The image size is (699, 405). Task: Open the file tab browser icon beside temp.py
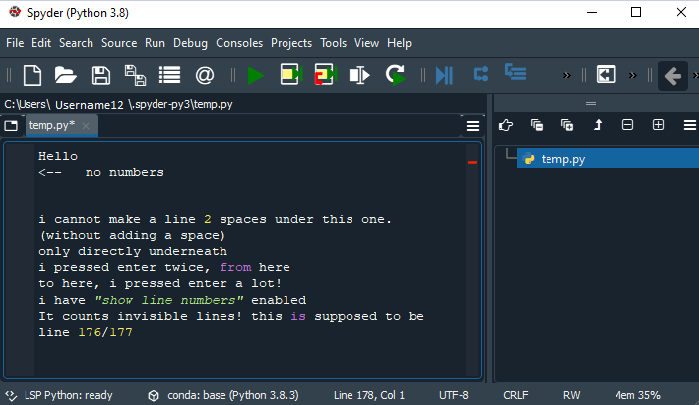tap(11, 126)
